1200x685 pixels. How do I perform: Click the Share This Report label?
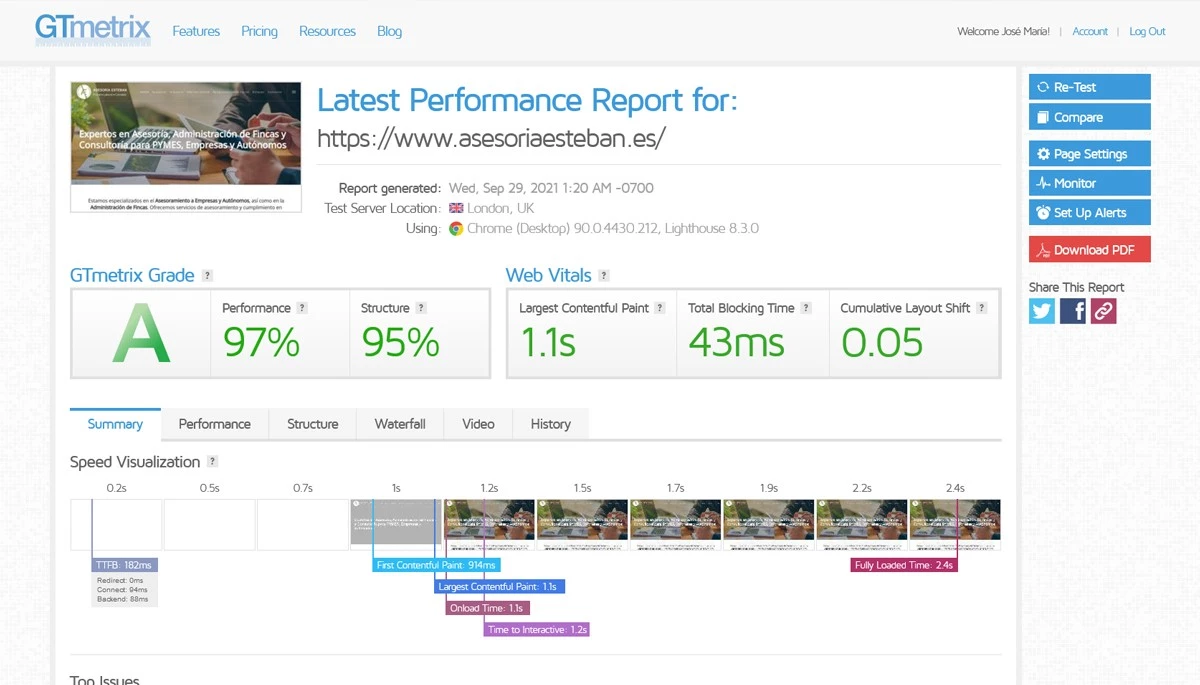click(x=1076, y=287)
